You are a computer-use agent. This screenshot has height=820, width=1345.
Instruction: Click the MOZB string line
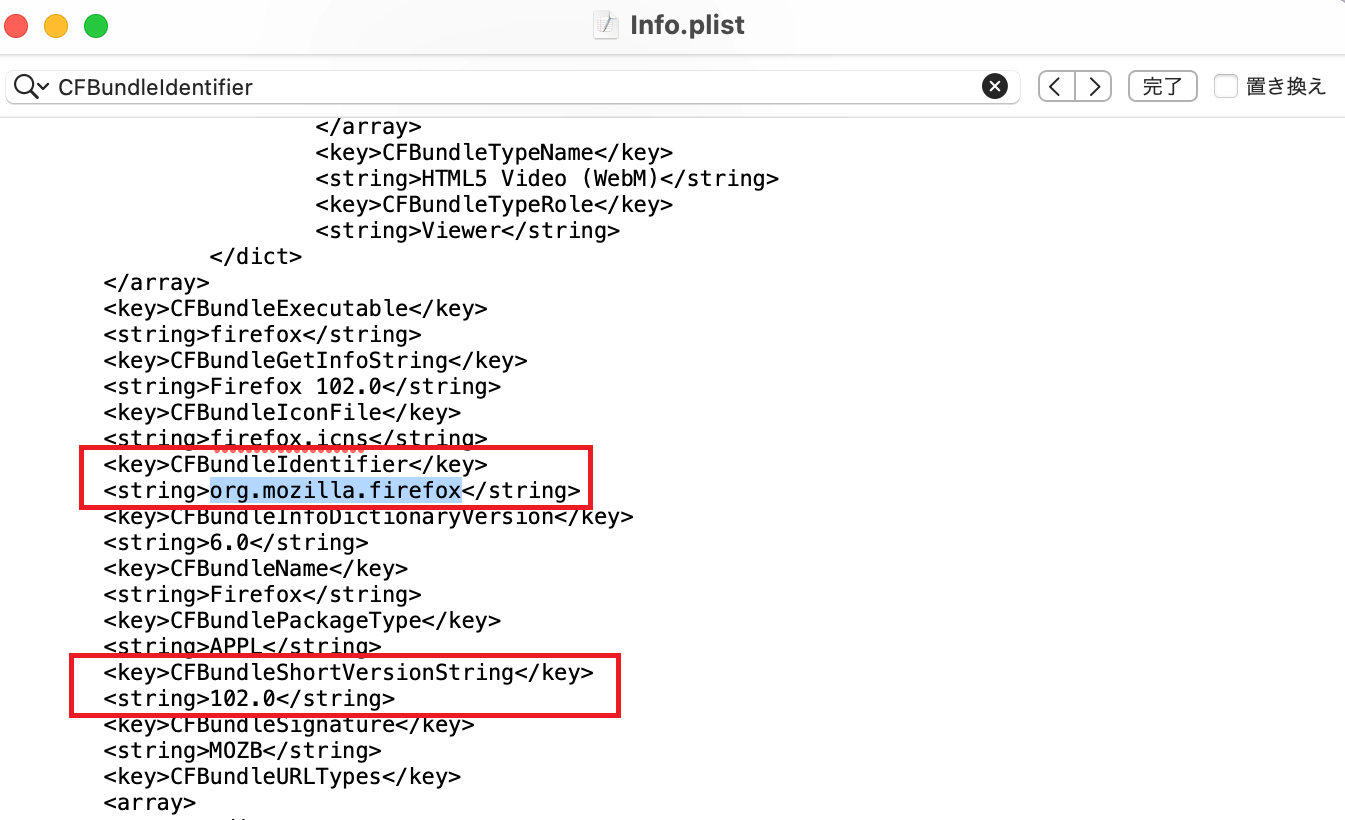242,751
